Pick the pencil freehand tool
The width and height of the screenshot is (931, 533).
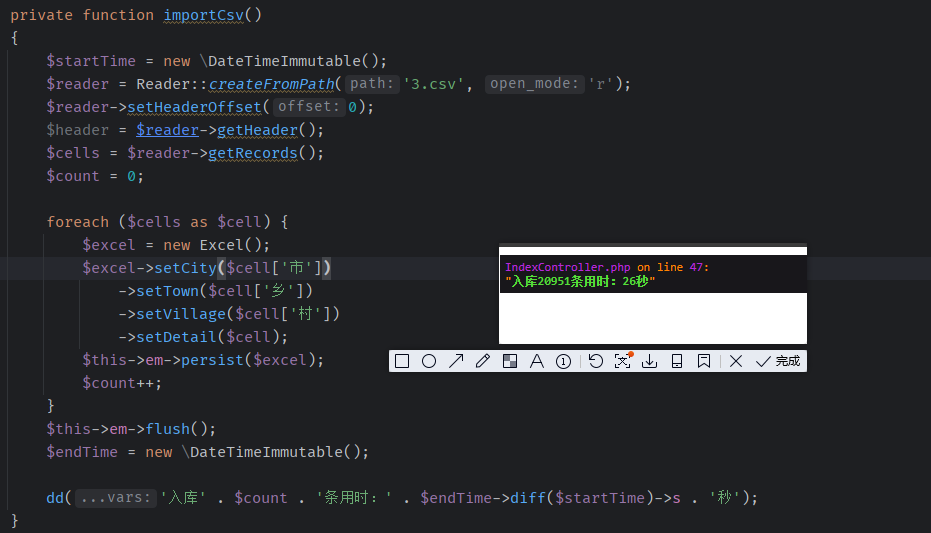[x=483, y=361]
